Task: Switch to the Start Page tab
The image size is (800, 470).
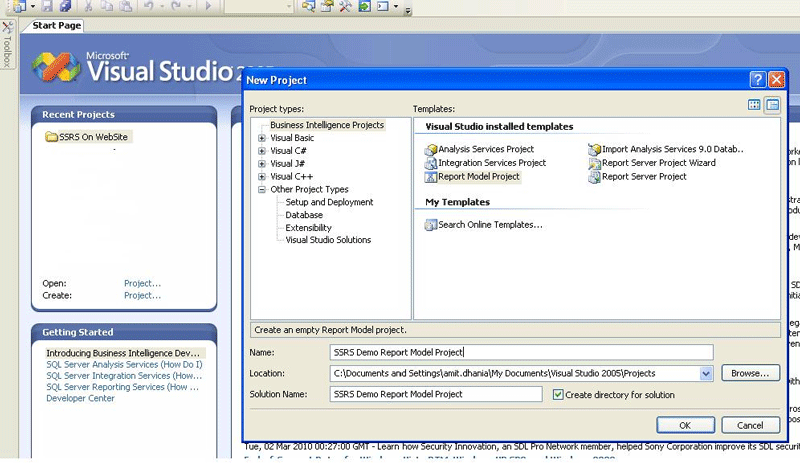Action: point(56,26)
